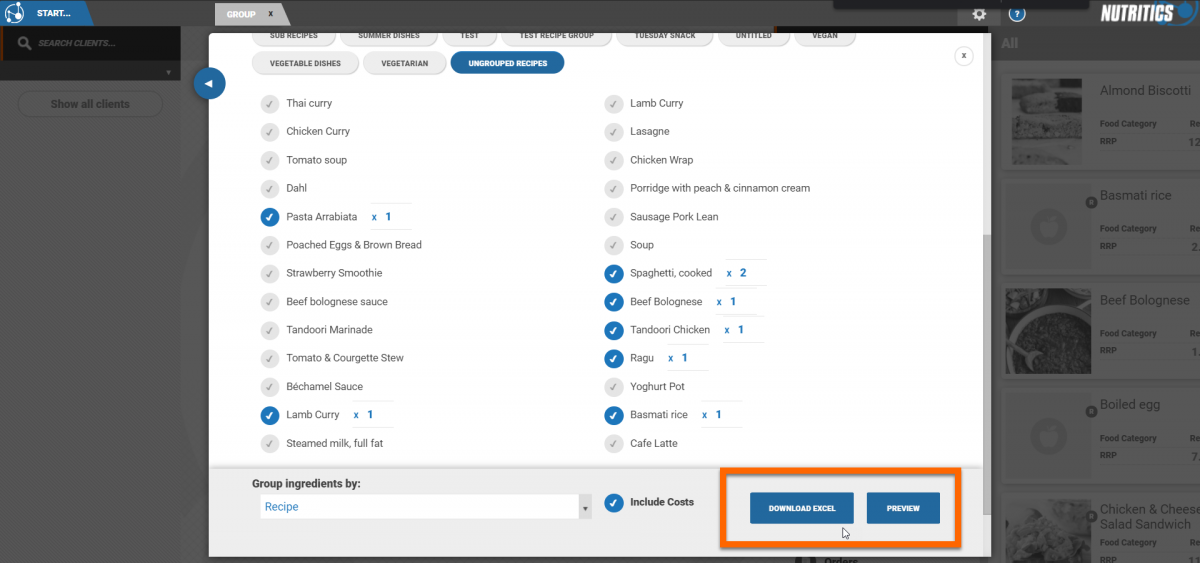Open the Start menu dropdown
1200x563 pixels.
[x=55, y=13]
